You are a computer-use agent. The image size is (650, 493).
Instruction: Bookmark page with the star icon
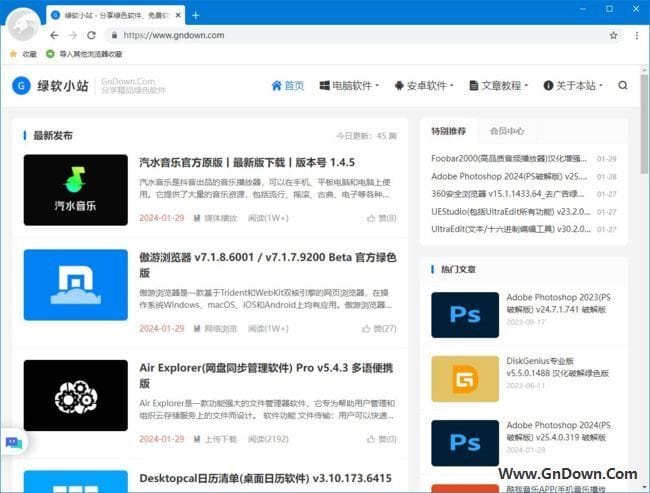tap(614, 35)
